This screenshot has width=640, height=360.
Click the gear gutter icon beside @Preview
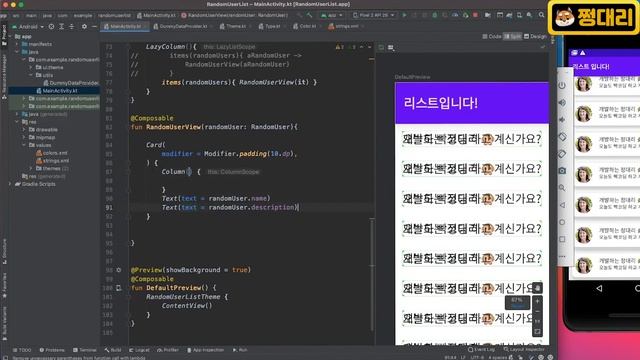pos(119,270)
